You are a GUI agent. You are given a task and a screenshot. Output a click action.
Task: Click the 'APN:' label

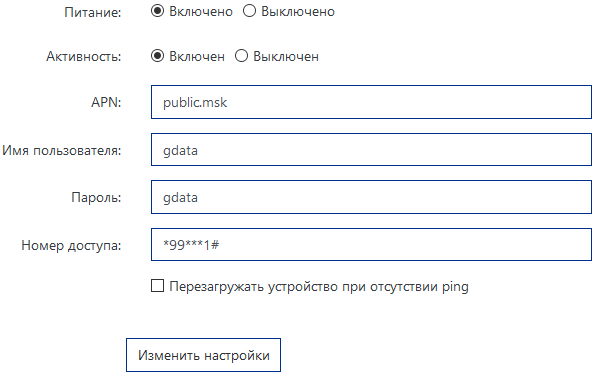106,102
